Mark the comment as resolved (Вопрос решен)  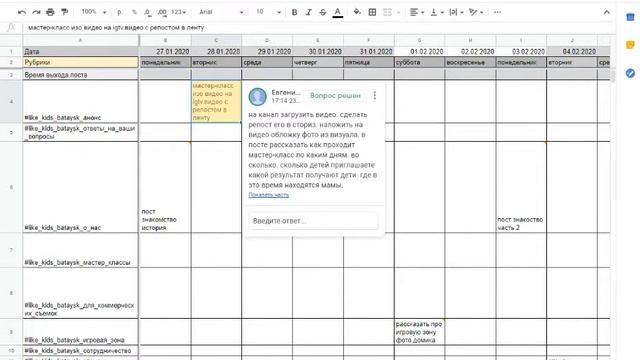[x=335, y=96]
